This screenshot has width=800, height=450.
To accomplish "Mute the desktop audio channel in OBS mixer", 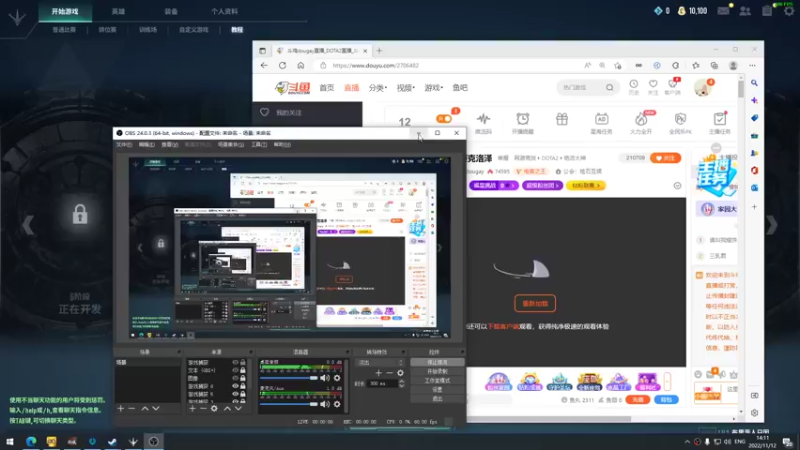I will [x=324, y=378].
